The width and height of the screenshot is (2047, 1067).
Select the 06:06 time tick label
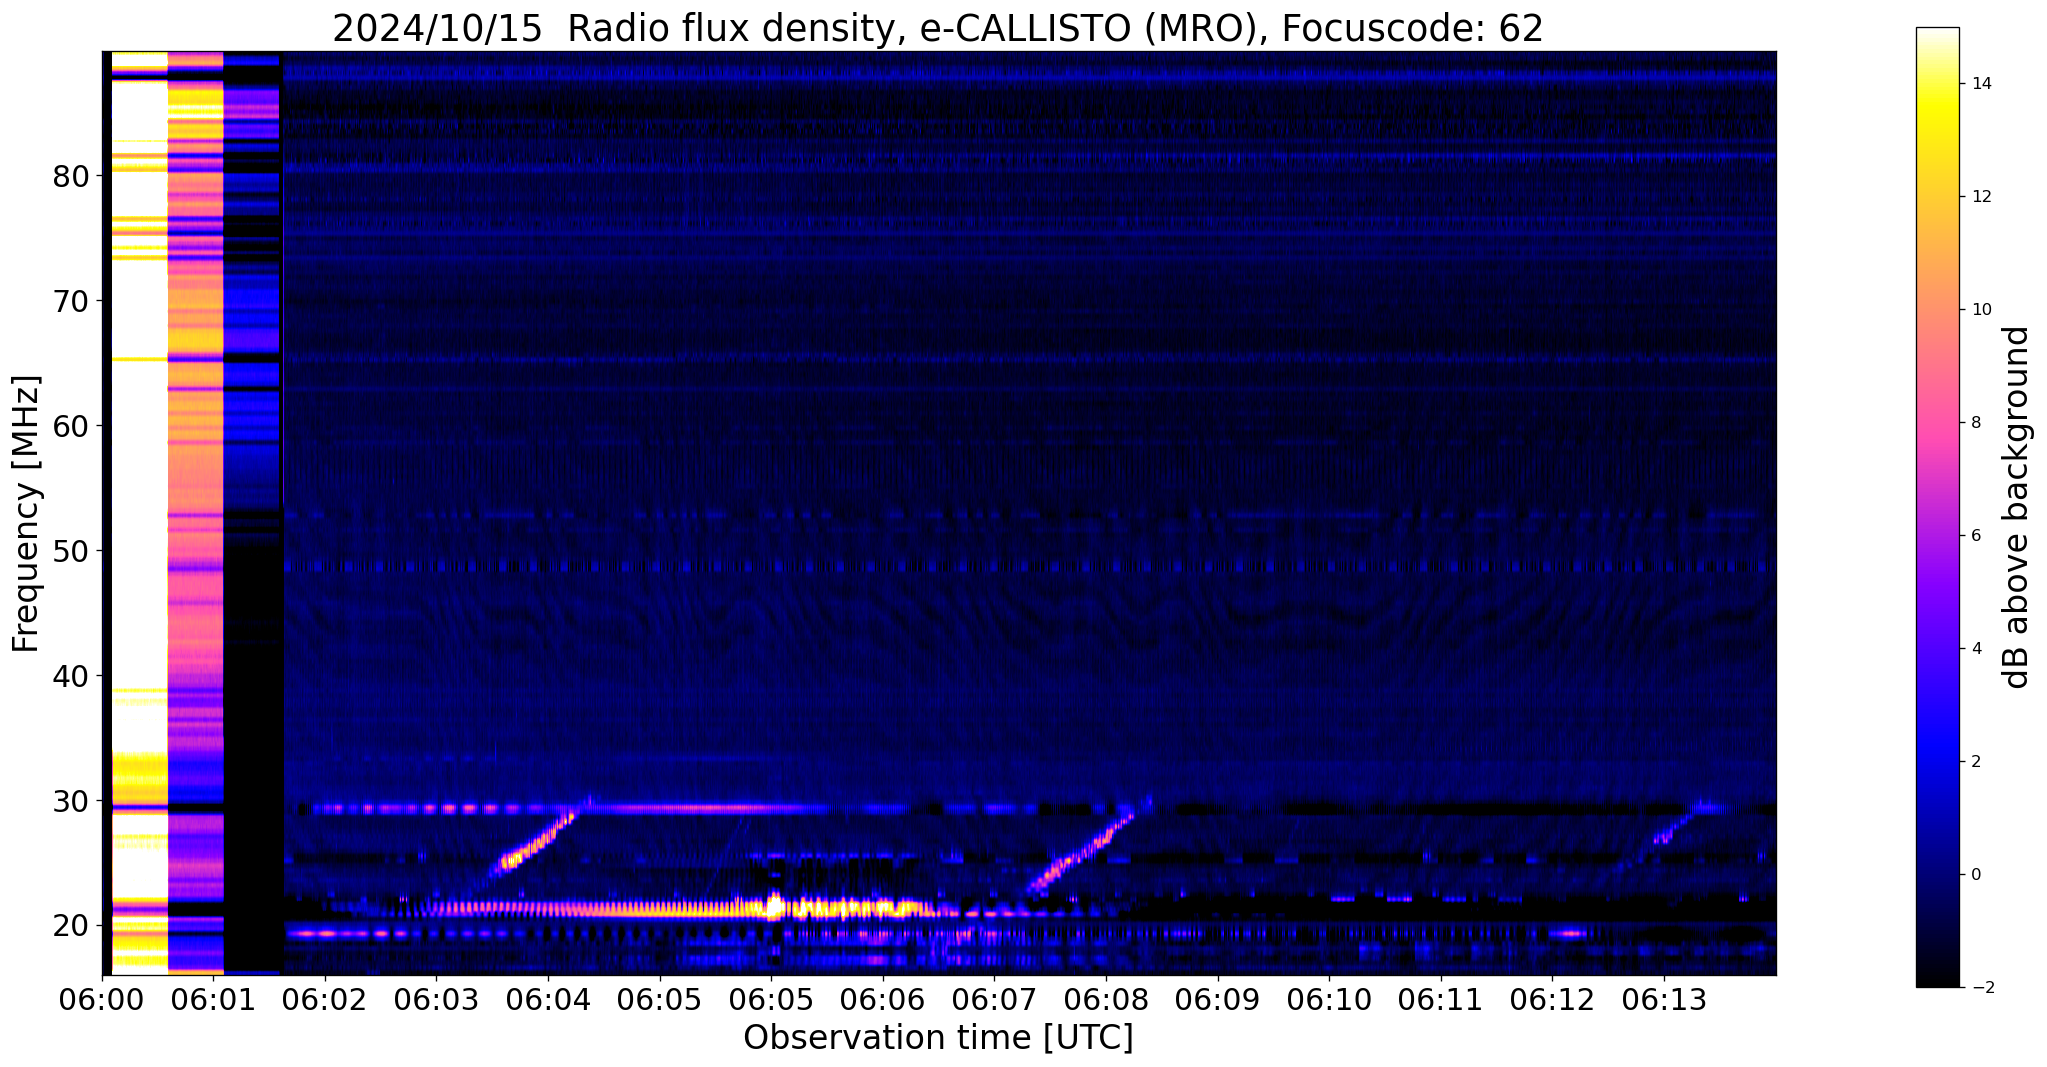[882, 999]
